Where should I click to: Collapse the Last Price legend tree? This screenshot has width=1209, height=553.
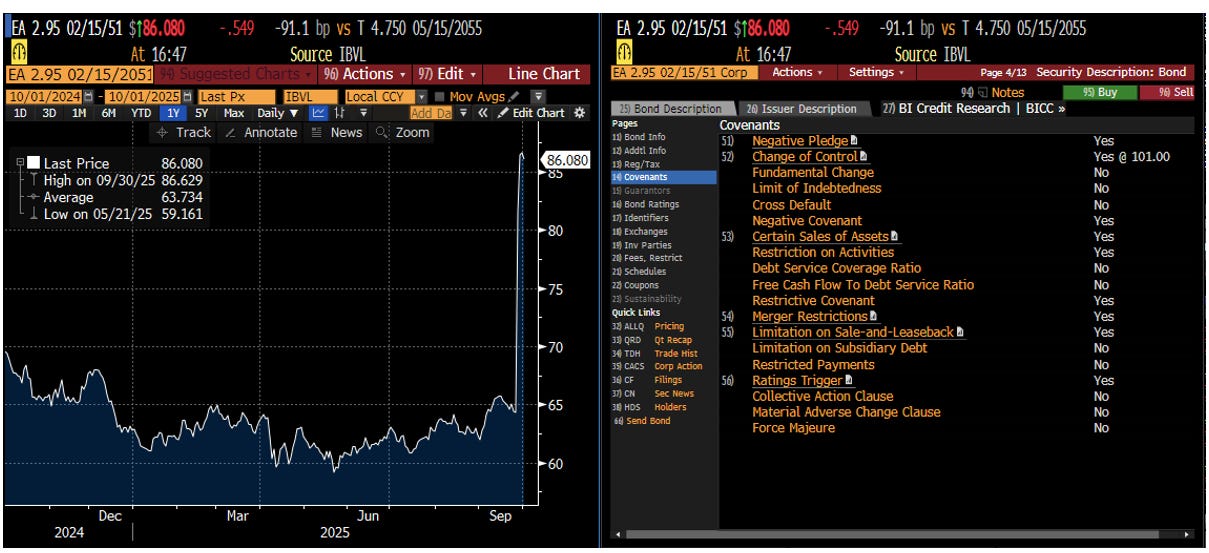(x=19, y=163)
